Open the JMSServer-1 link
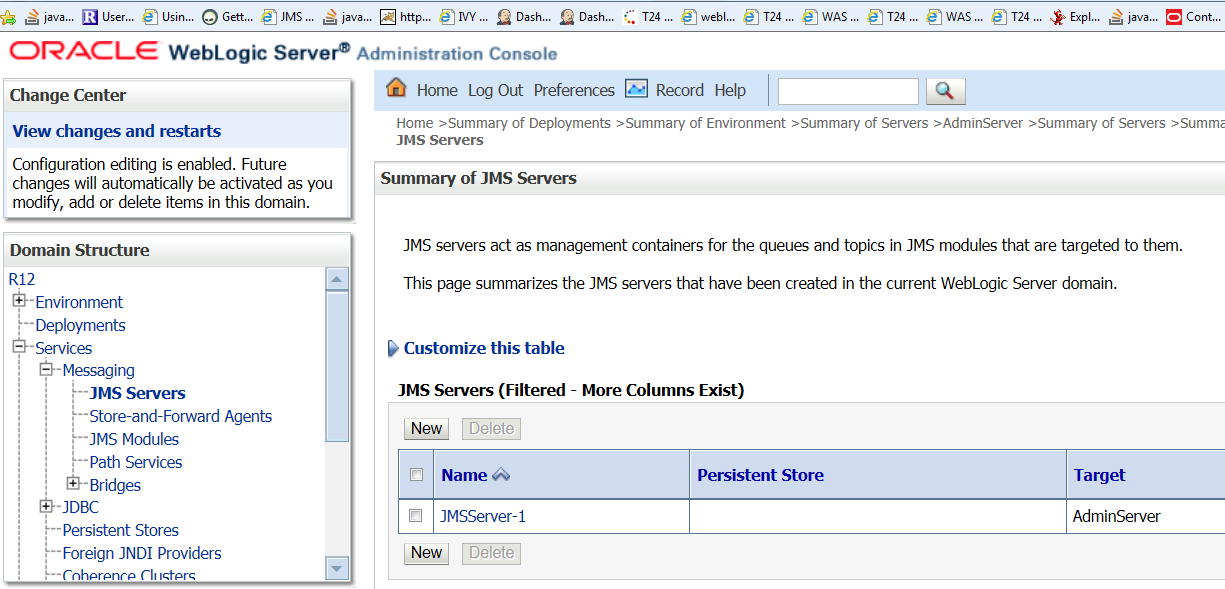 click(x=482, y=516)
